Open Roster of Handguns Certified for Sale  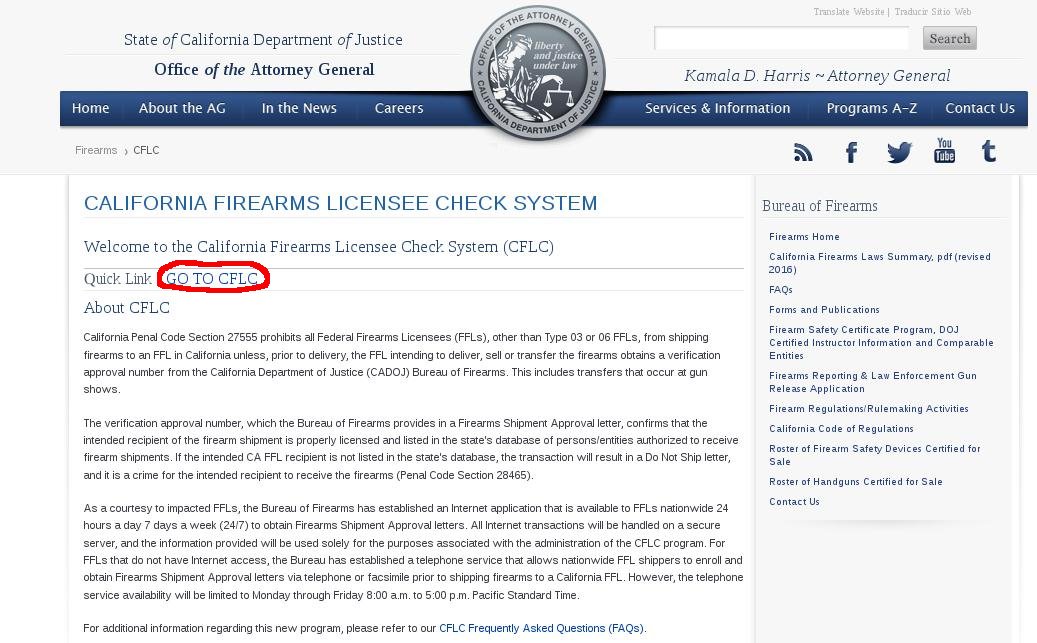856,482
